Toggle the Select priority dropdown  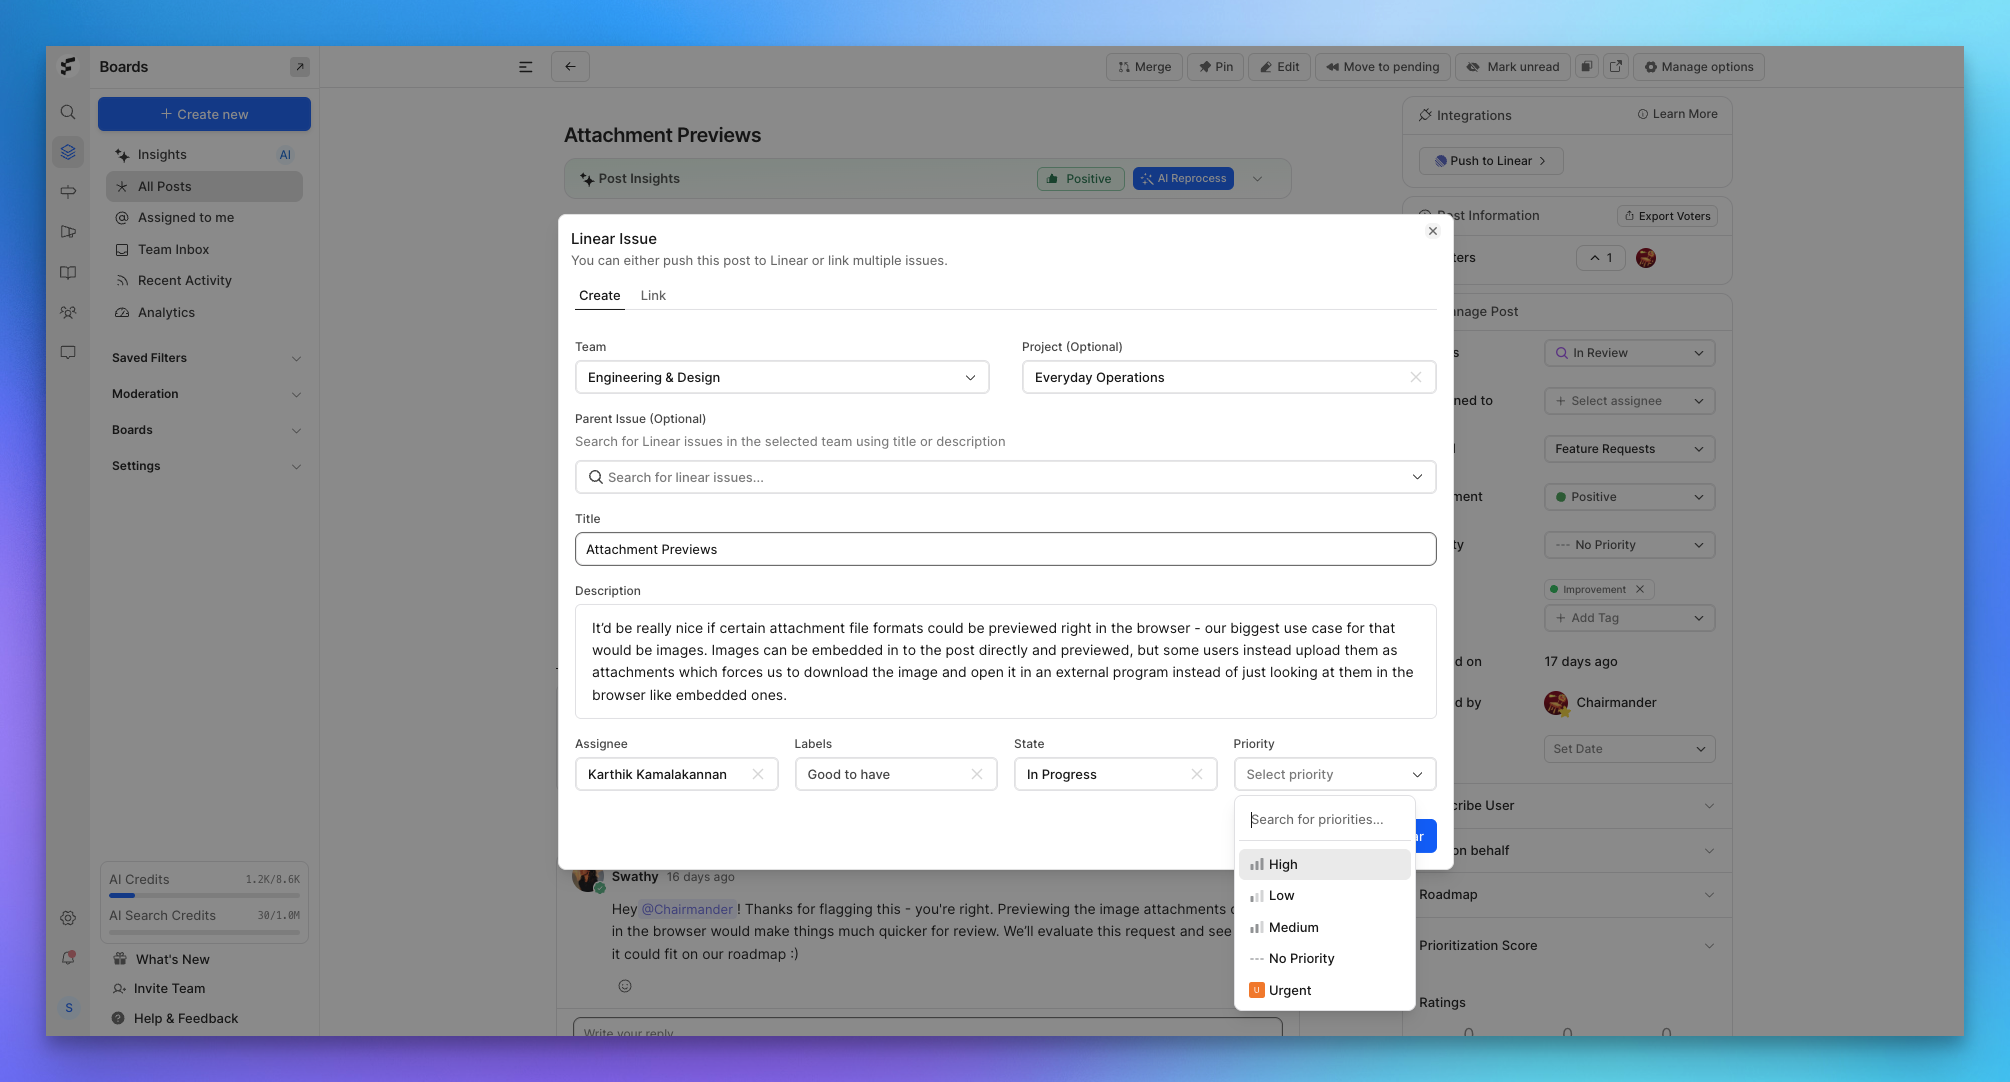[x=1335, y=774]
